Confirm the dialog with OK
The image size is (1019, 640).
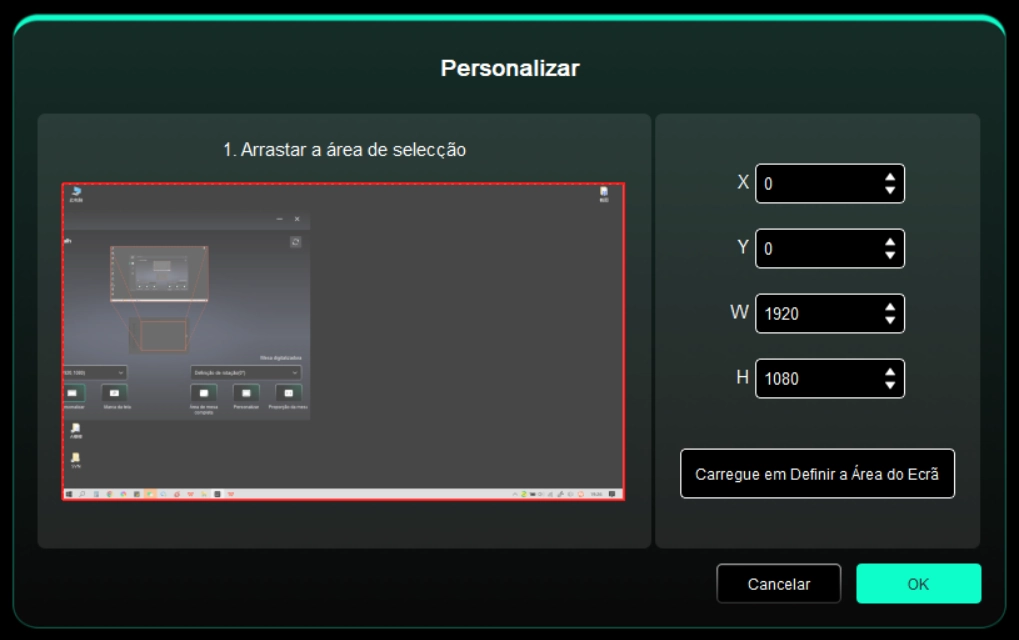click(918, 584)
